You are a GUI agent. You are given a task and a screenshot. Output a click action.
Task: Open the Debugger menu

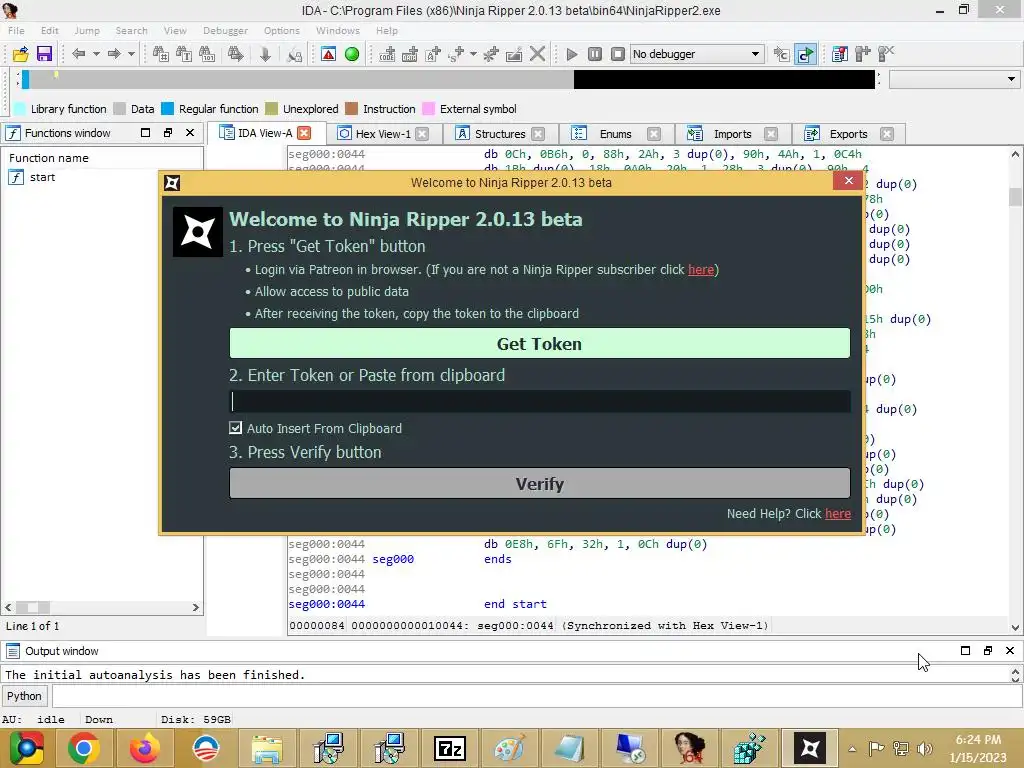225,31
